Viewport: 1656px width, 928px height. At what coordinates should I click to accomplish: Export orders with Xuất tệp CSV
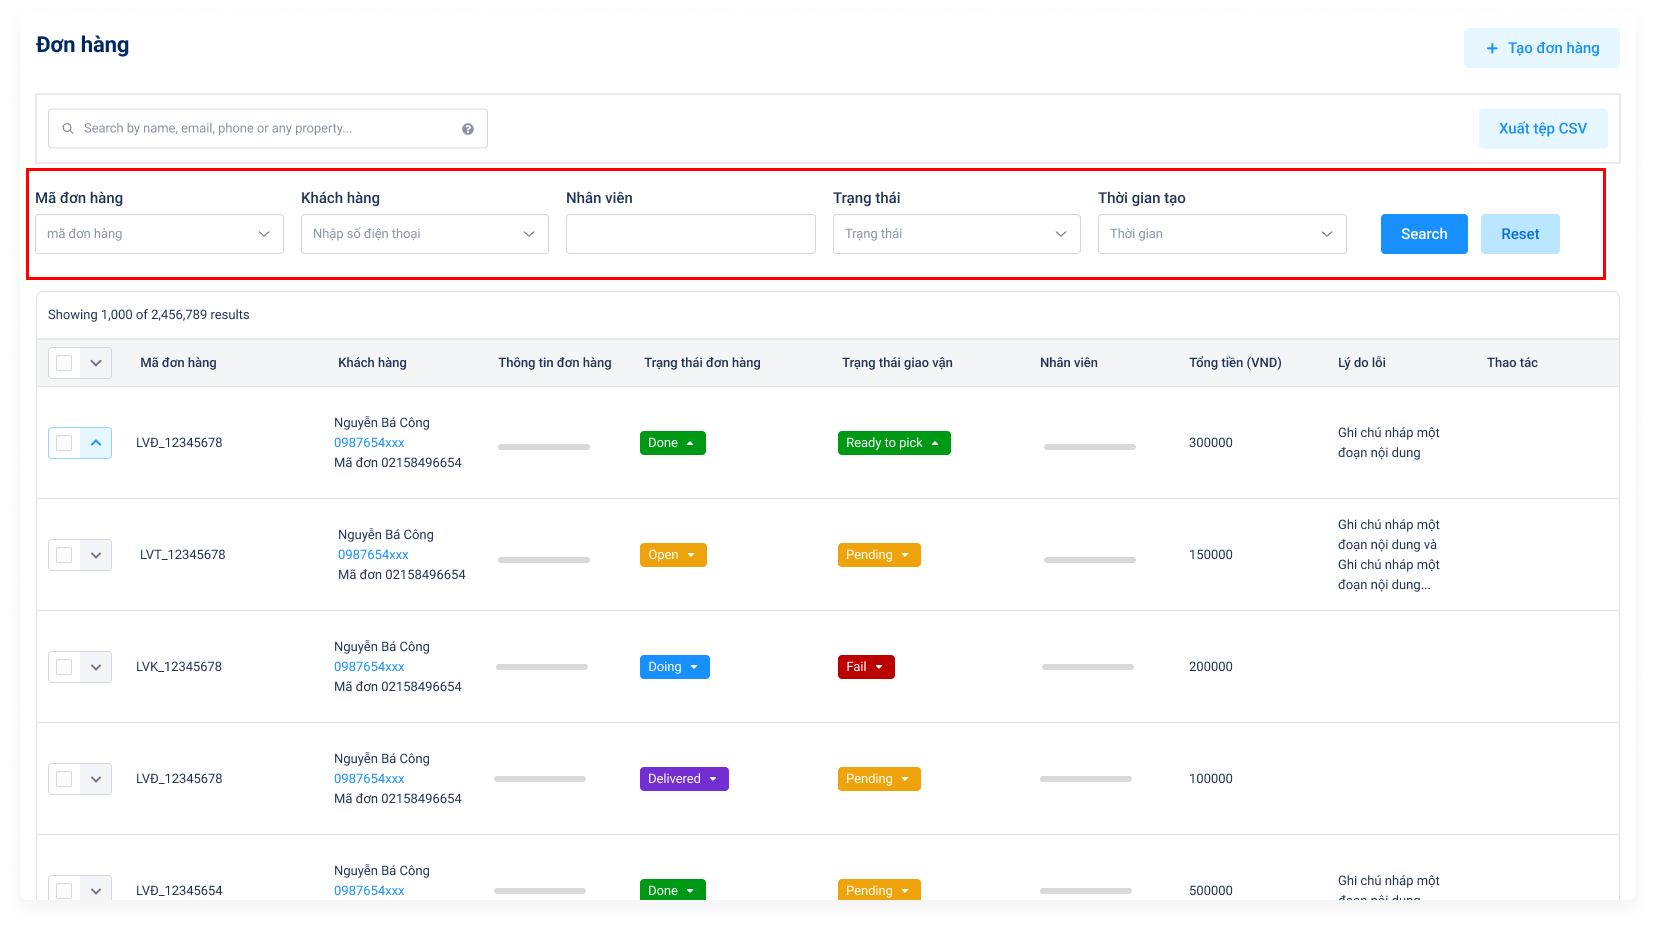[x=1543, y=129]
